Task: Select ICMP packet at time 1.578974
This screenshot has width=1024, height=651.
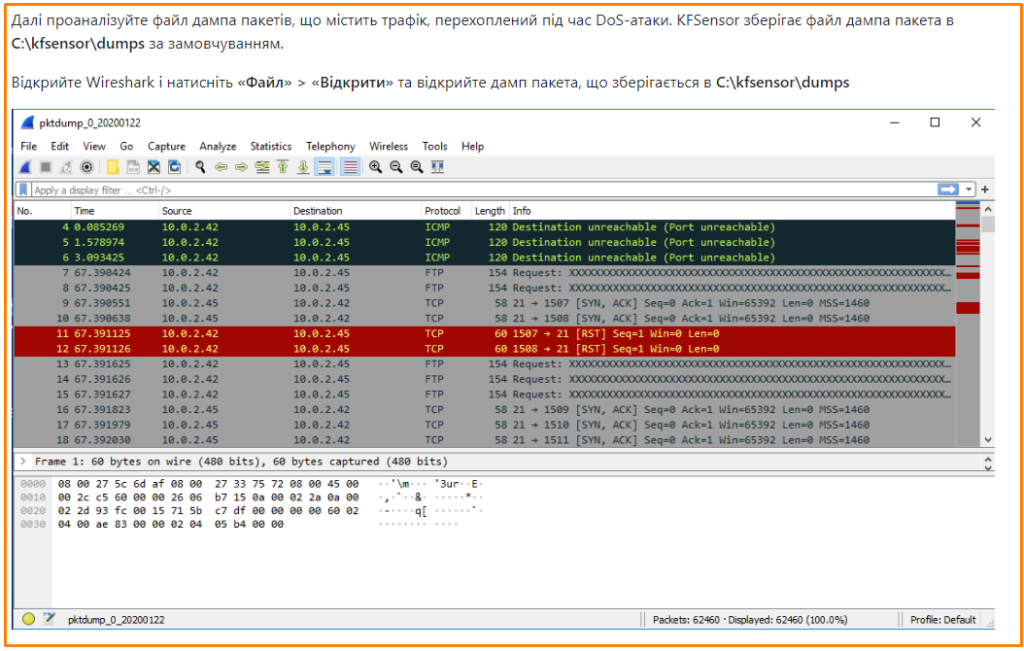Action: (485, 242)
